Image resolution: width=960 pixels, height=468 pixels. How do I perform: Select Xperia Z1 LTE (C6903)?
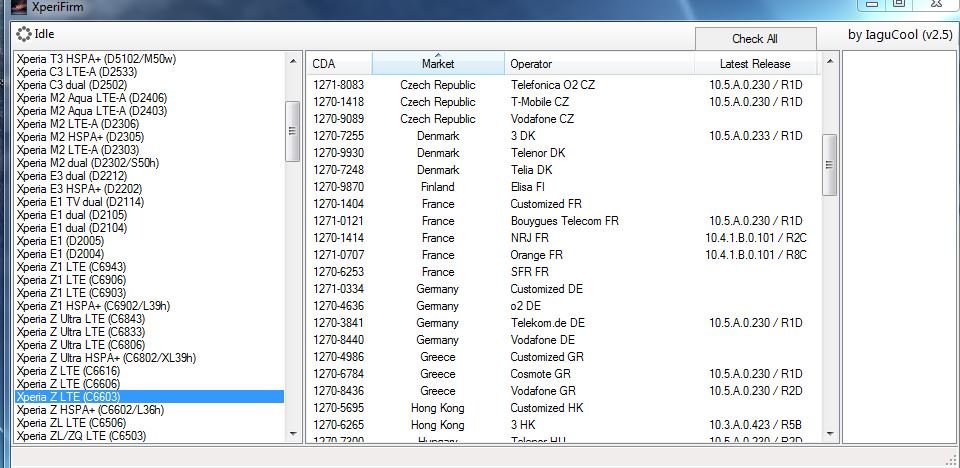pos(149,293)
